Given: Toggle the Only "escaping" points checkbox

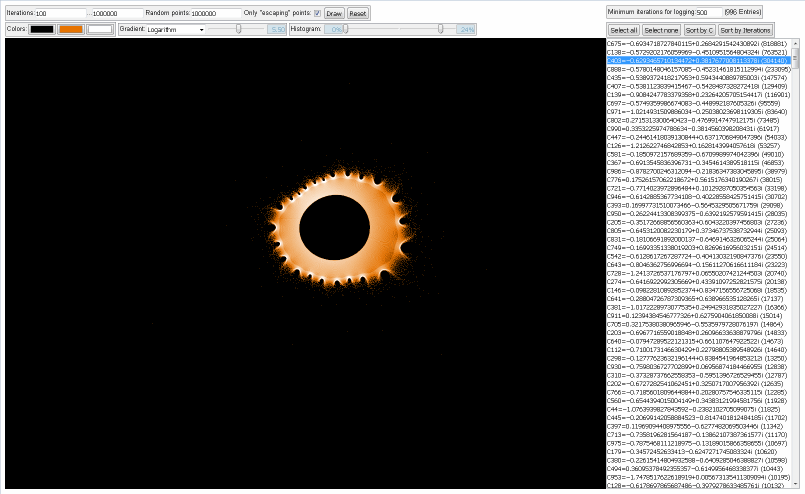Looking at the screenshot, I should click(317, 14).
